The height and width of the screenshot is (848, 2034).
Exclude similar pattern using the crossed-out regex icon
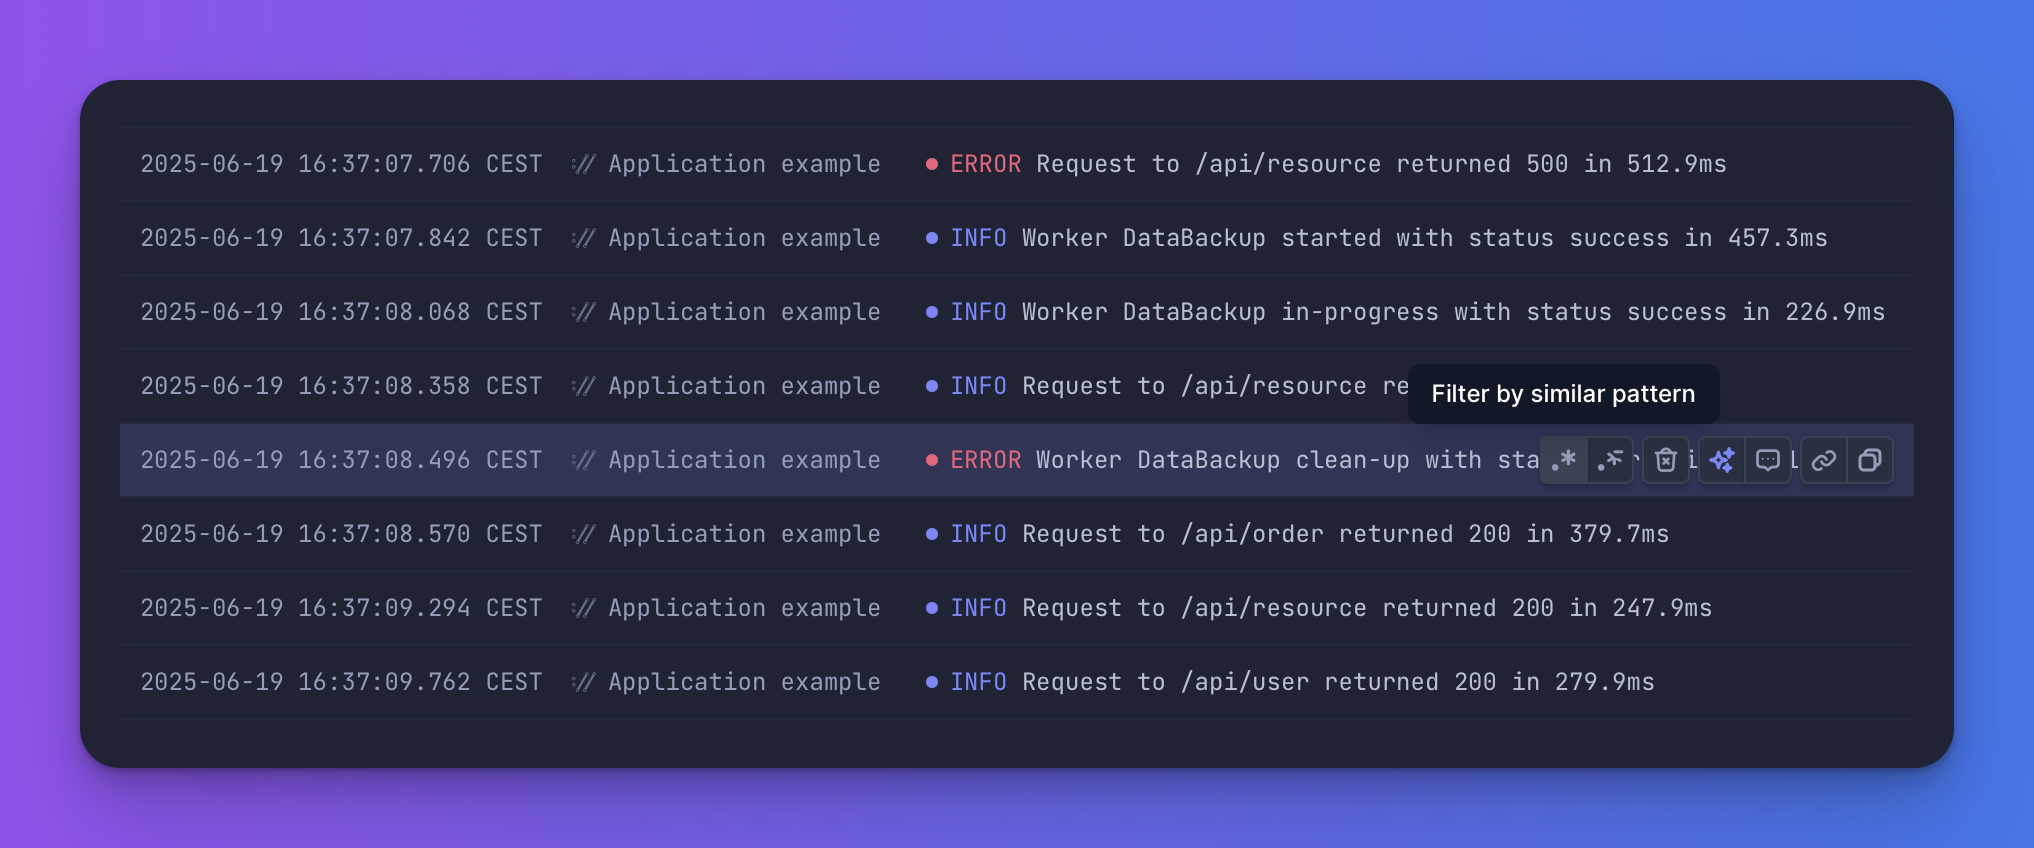(1613, 460)
